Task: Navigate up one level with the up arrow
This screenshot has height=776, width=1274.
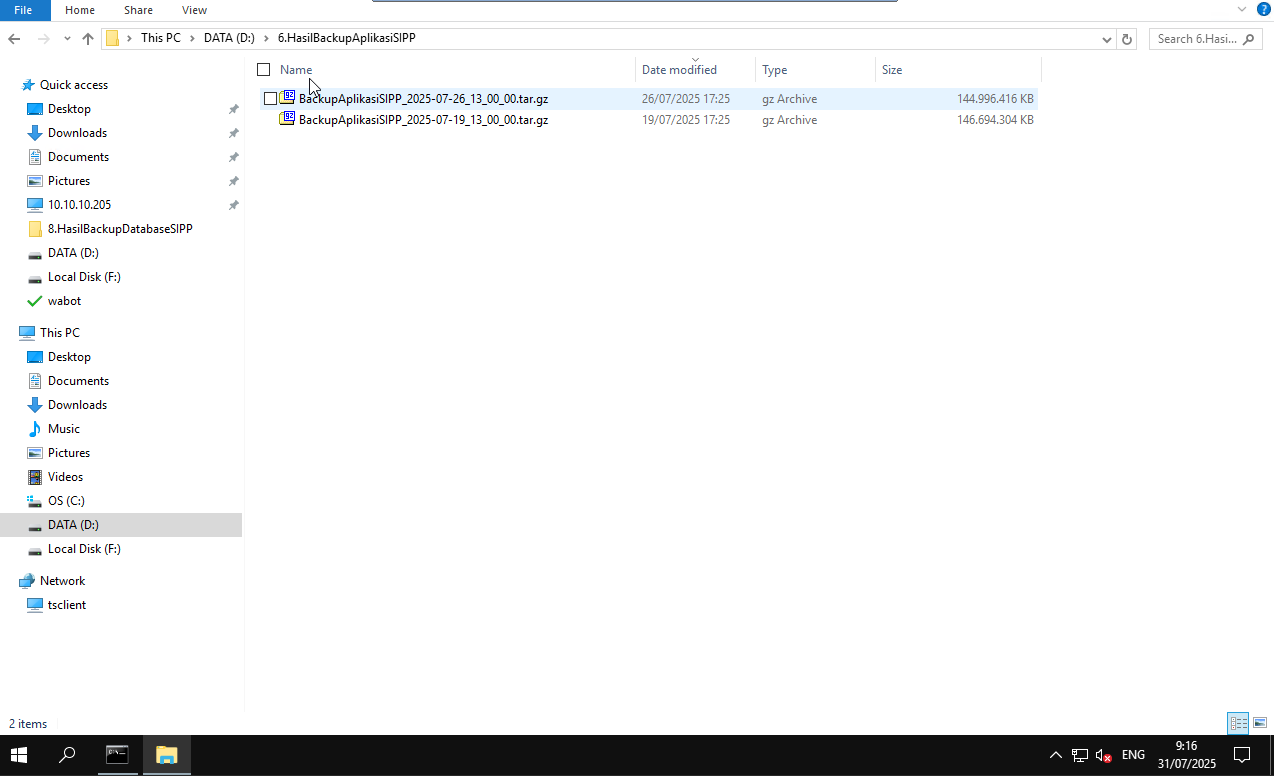Action: [87, 38]
